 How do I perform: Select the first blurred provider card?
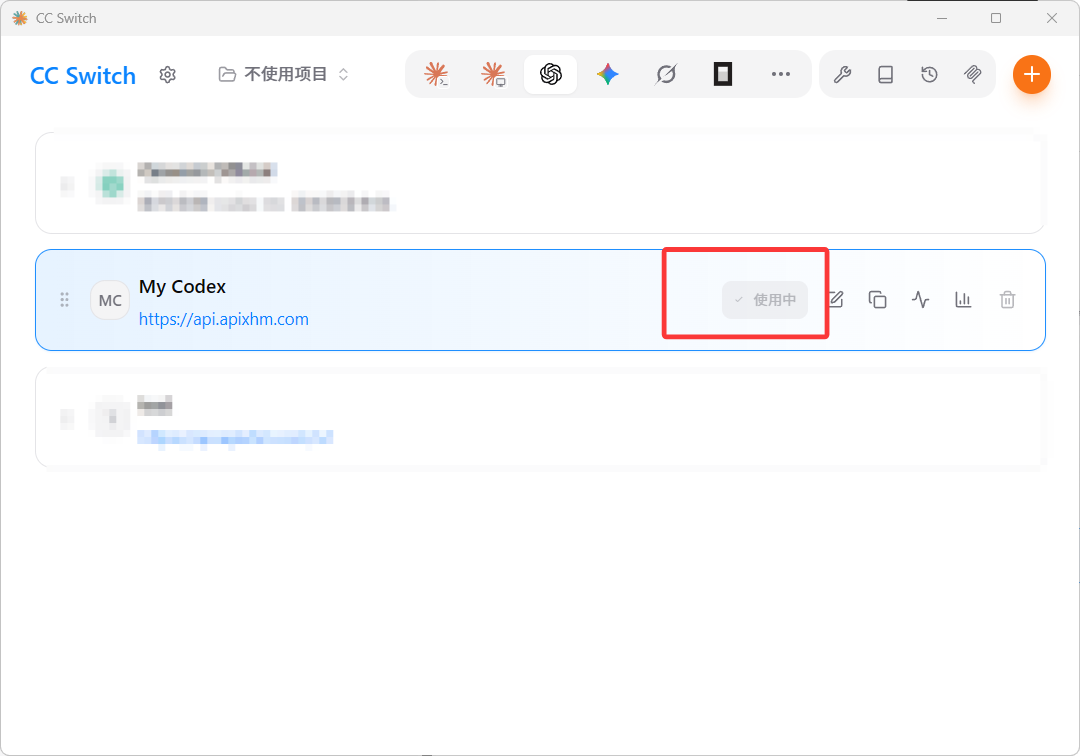pyautogui.click(x=540, y=183)
